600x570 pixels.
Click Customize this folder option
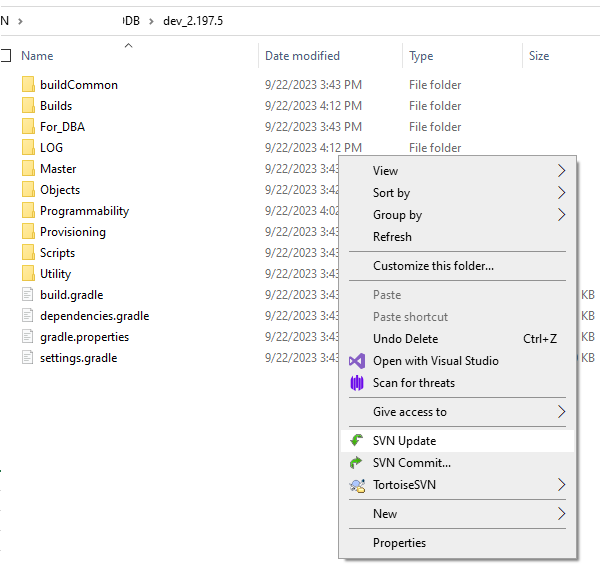click(x=433, y=266)
